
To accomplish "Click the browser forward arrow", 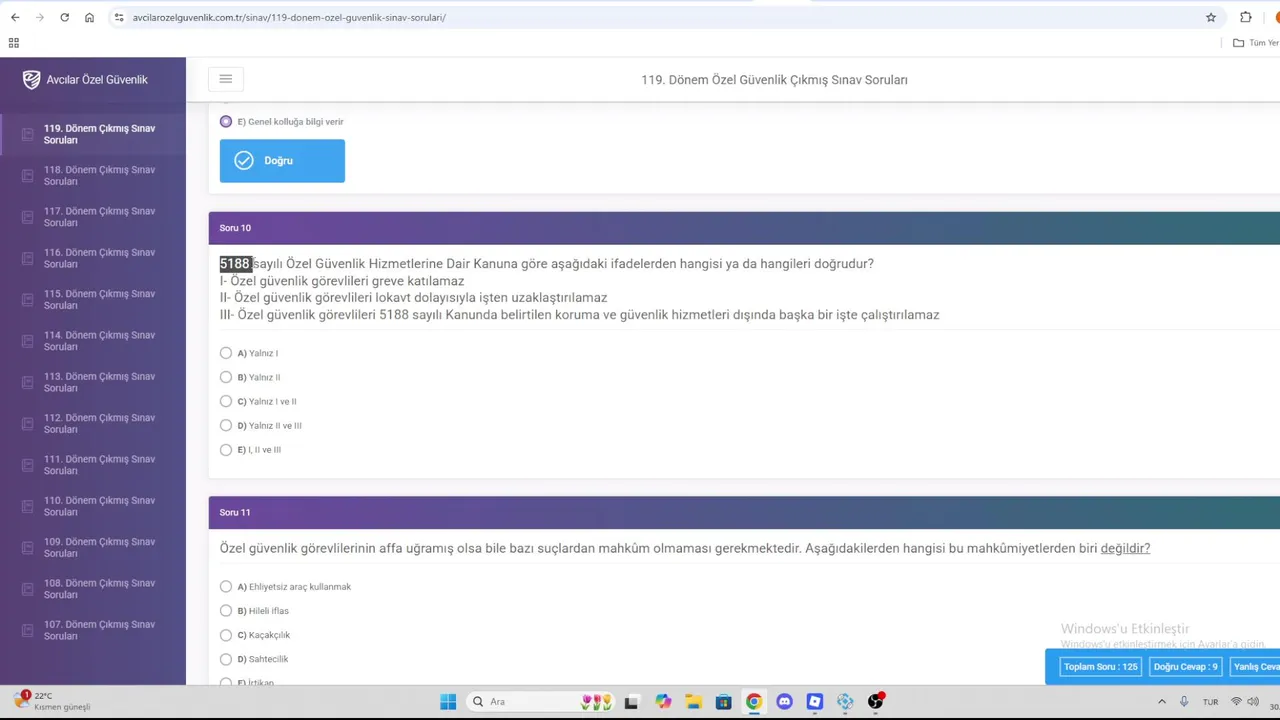I will tap(40, 17).
